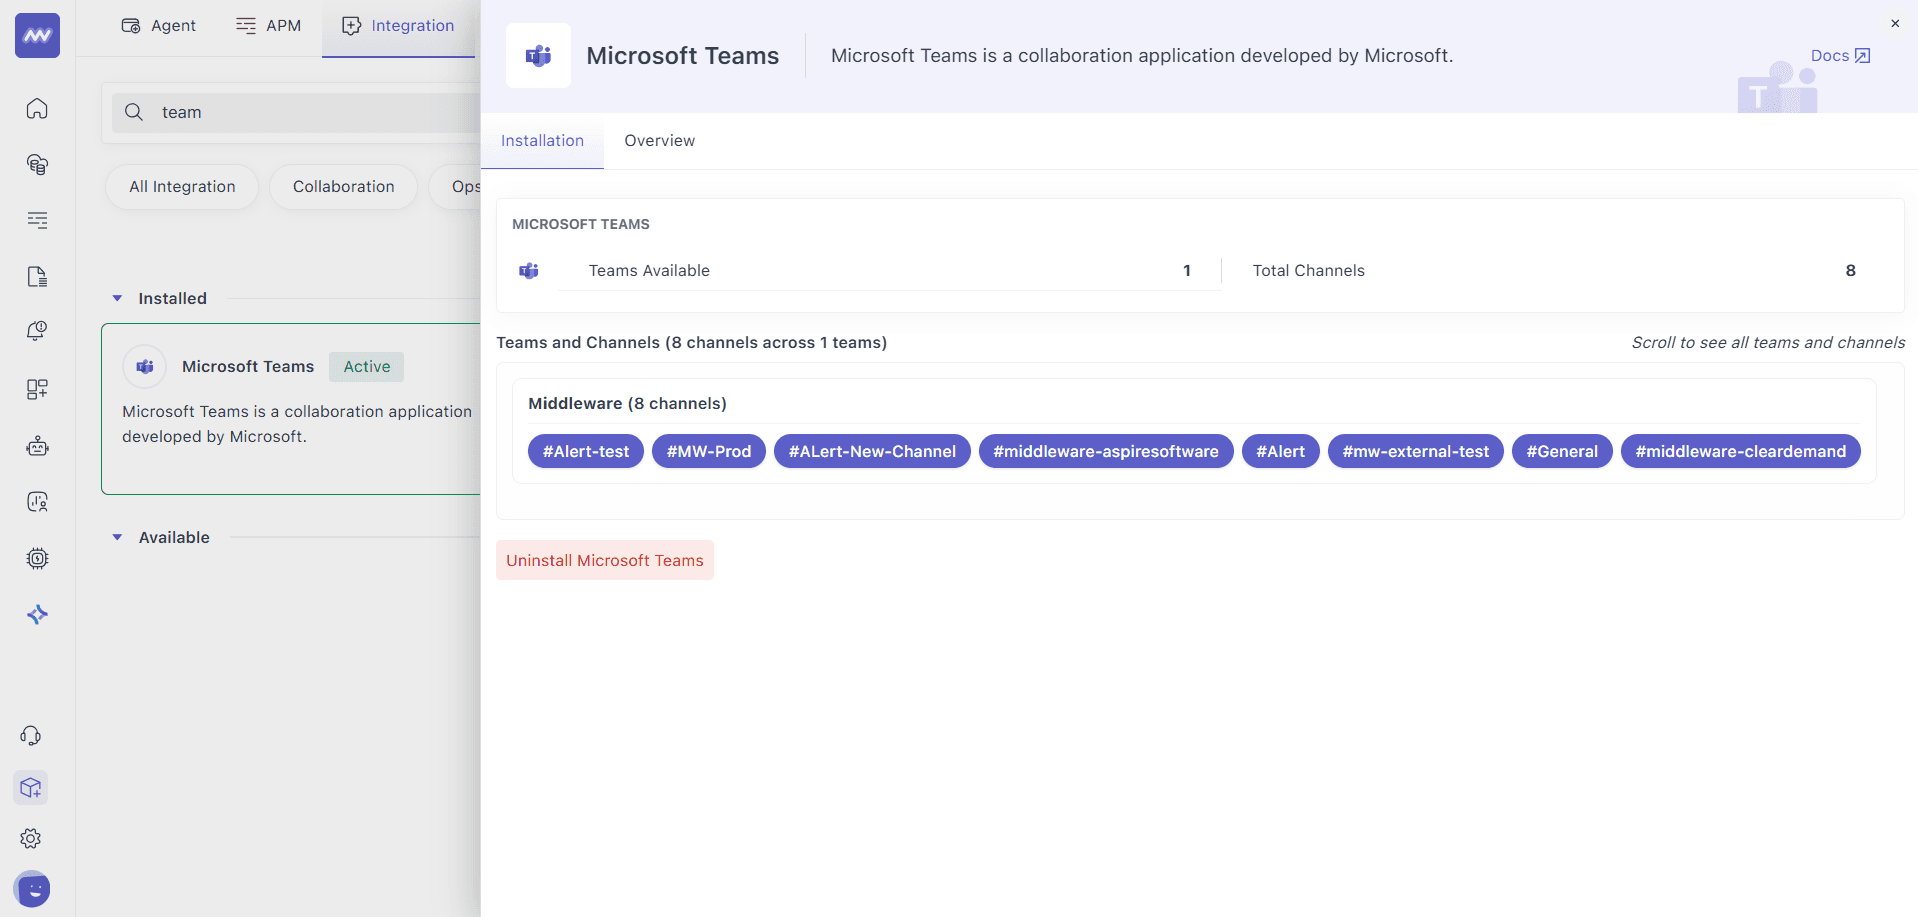Screen dimensions: 1918x917
Task: Click the user avatar at the bottom left
Action: tap(33, 889)
